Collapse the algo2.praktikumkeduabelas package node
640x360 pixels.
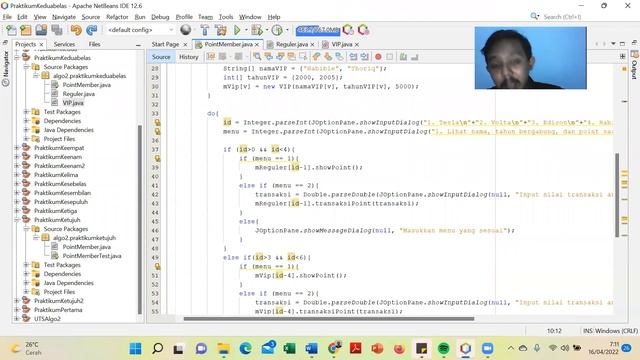click(36, 76)
